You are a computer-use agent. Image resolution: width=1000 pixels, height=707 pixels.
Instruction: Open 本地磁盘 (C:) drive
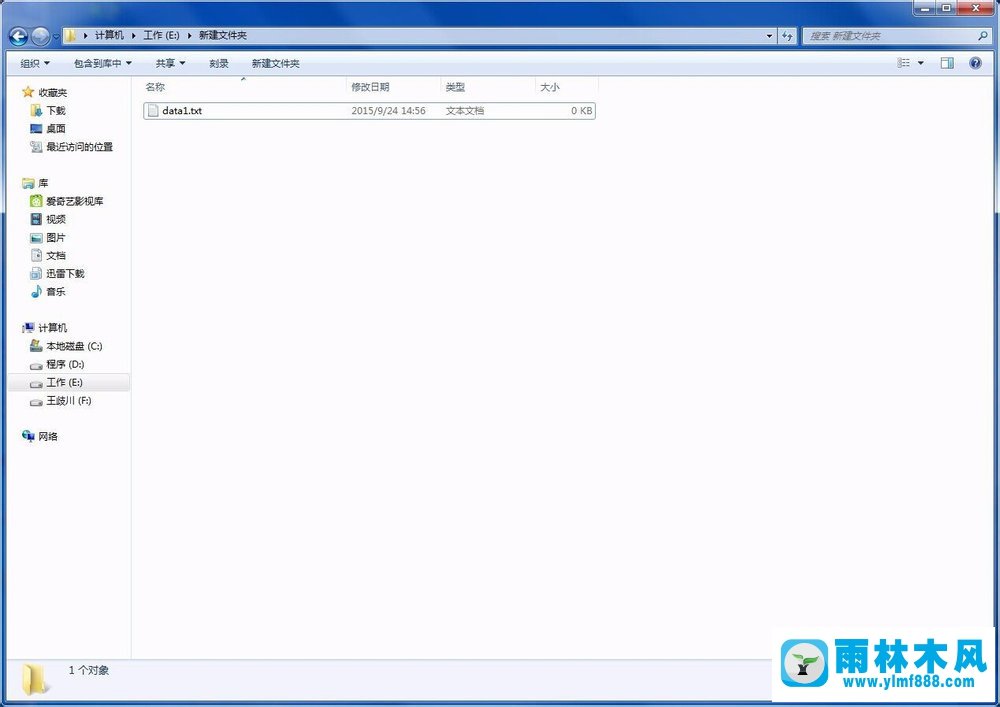[74, 346]
